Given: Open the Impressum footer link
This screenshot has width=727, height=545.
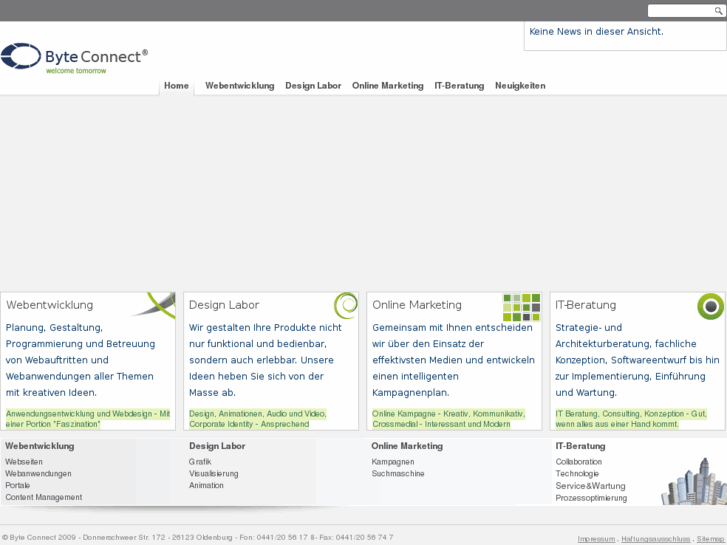Looking at the screenshot, I should click(596, 539).
